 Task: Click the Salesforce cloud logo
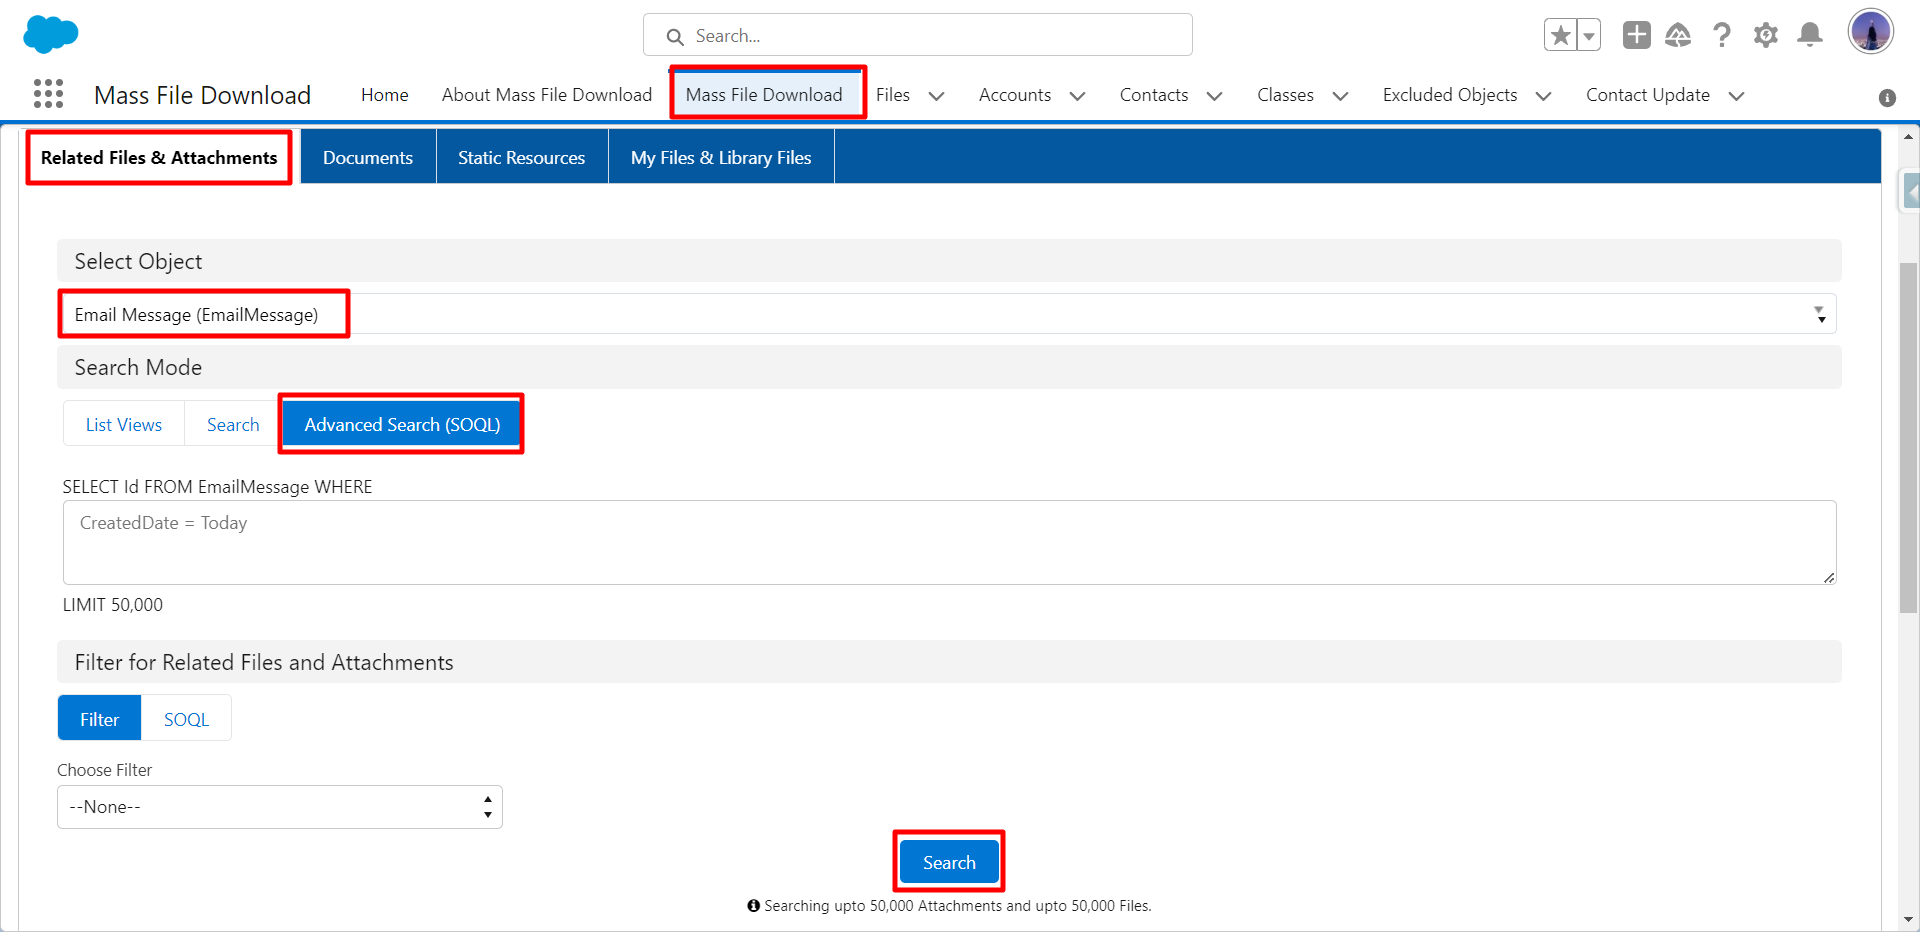pos(50,35)
